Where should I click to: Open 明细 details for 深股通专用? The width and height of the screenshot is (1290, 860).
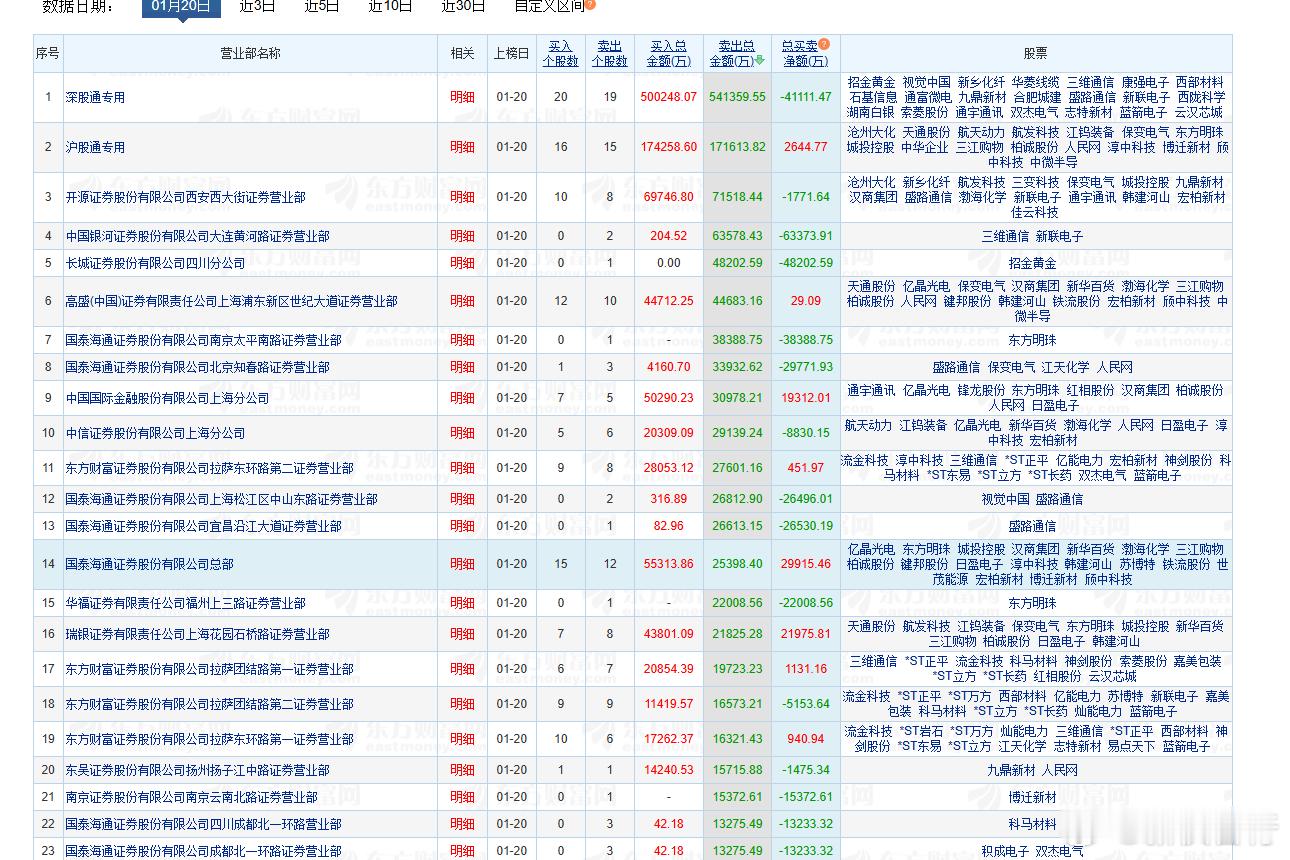tap(464, 96)
